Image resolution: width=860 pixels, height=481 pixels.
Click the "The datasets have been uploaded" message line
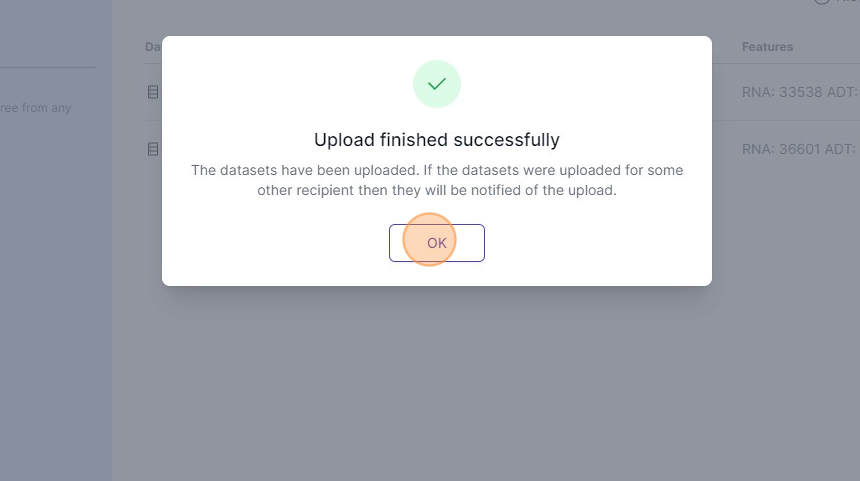[437, 170]
